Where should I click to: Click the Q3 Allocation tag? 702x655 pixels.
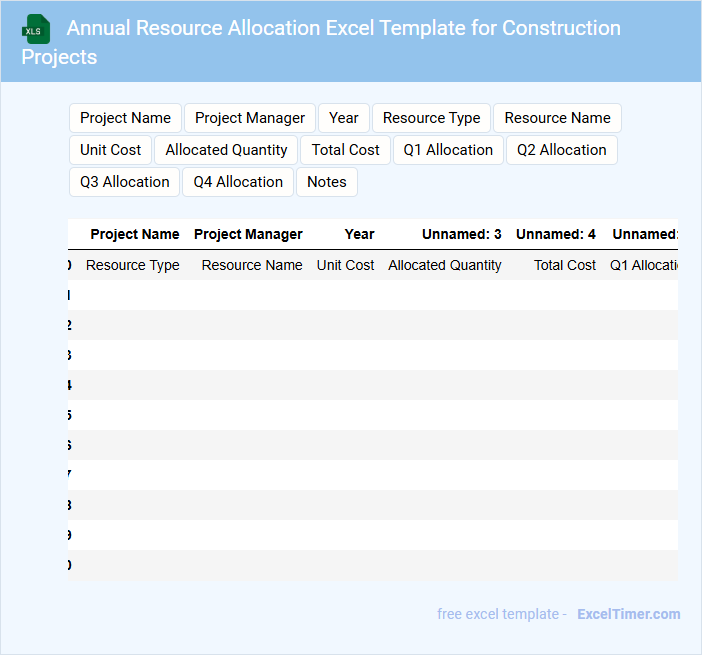point(125,182)
